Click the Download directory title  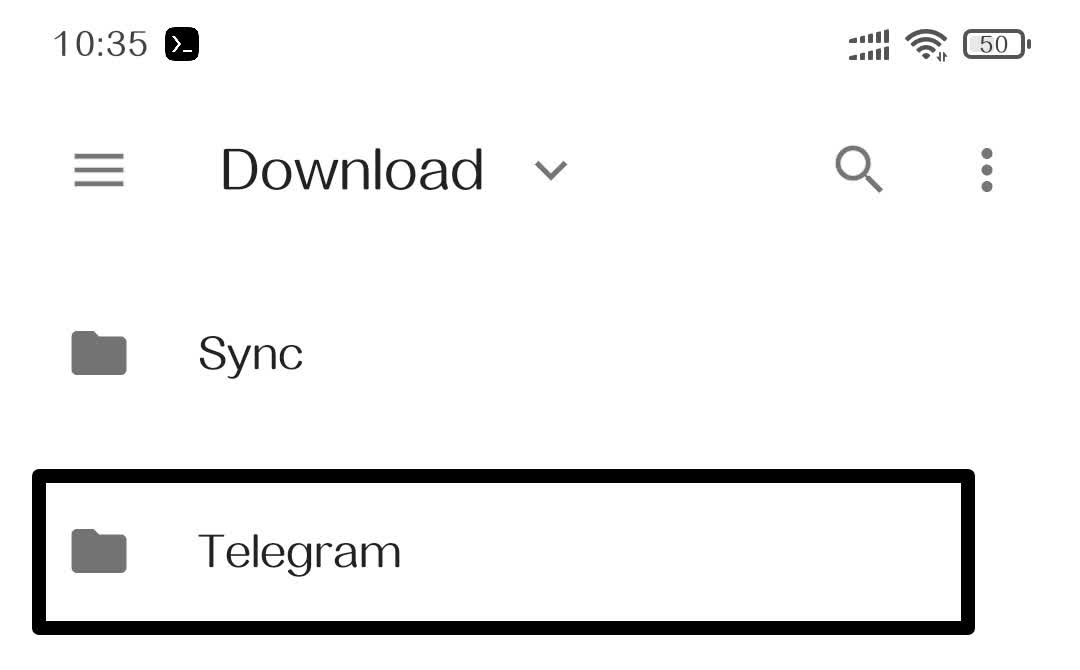pyautogui.click(x=352, y=170)
